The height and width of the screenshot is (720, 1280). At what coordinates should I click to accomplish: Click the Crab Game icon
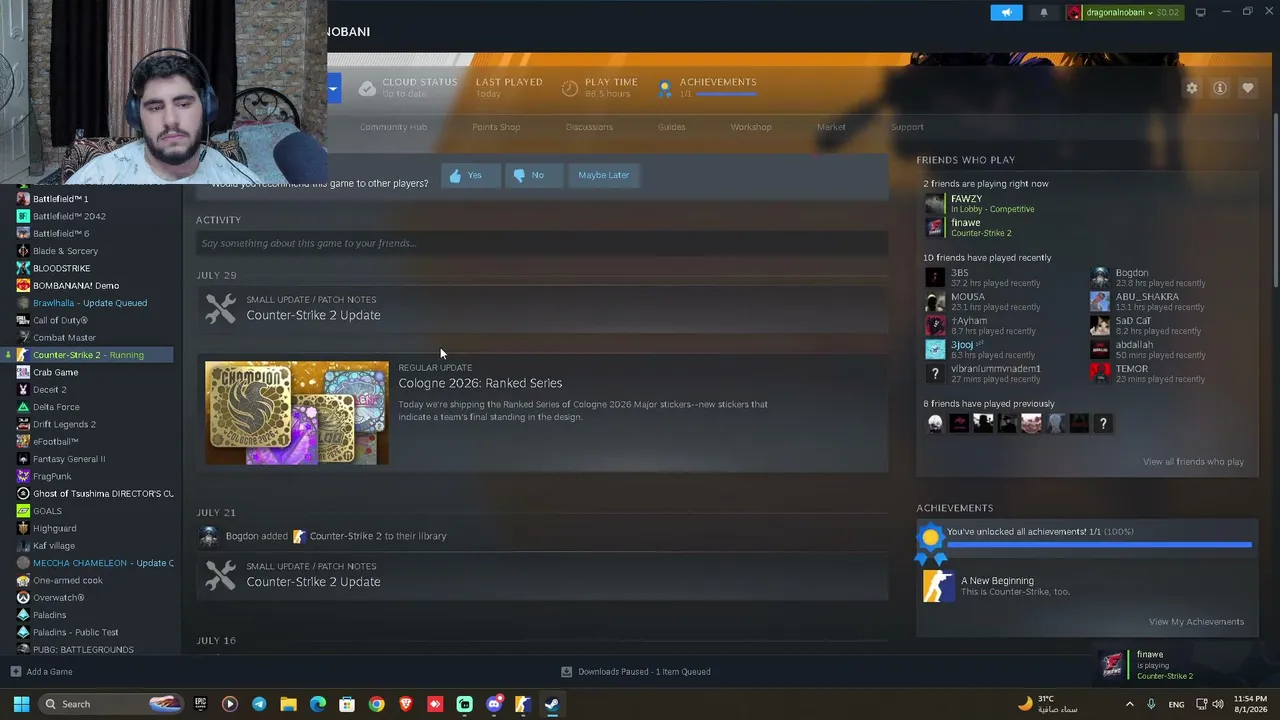pos(23,372)
